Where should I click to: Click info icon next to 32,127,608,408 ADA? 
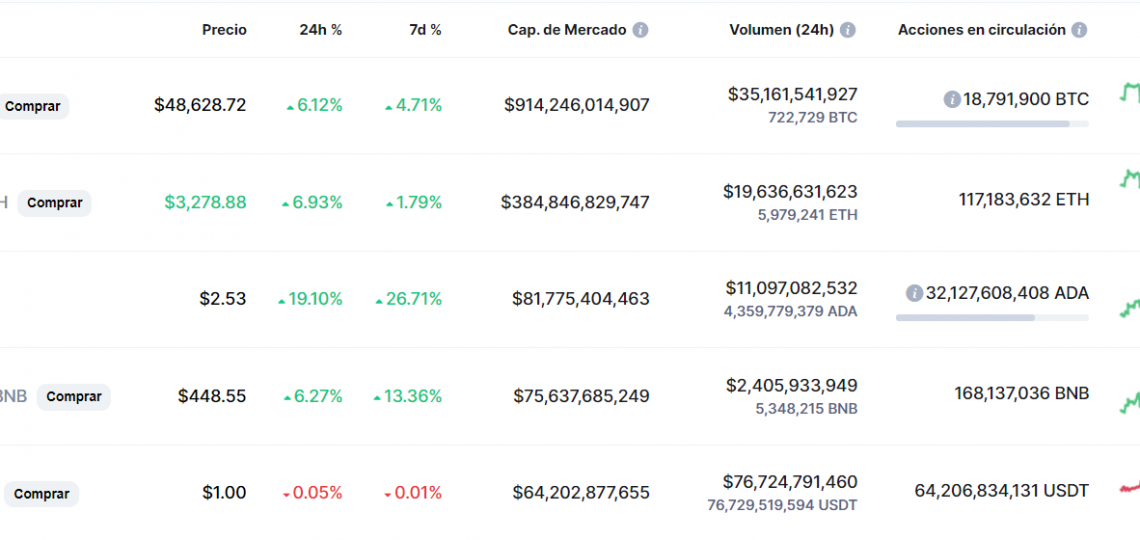(x=914, y=294)
